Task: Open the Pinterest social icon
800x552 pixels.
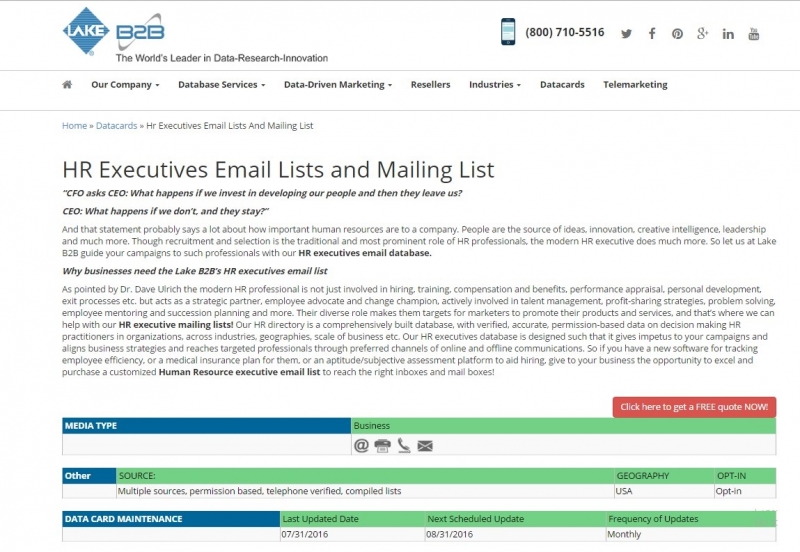Action: (677, 34)
